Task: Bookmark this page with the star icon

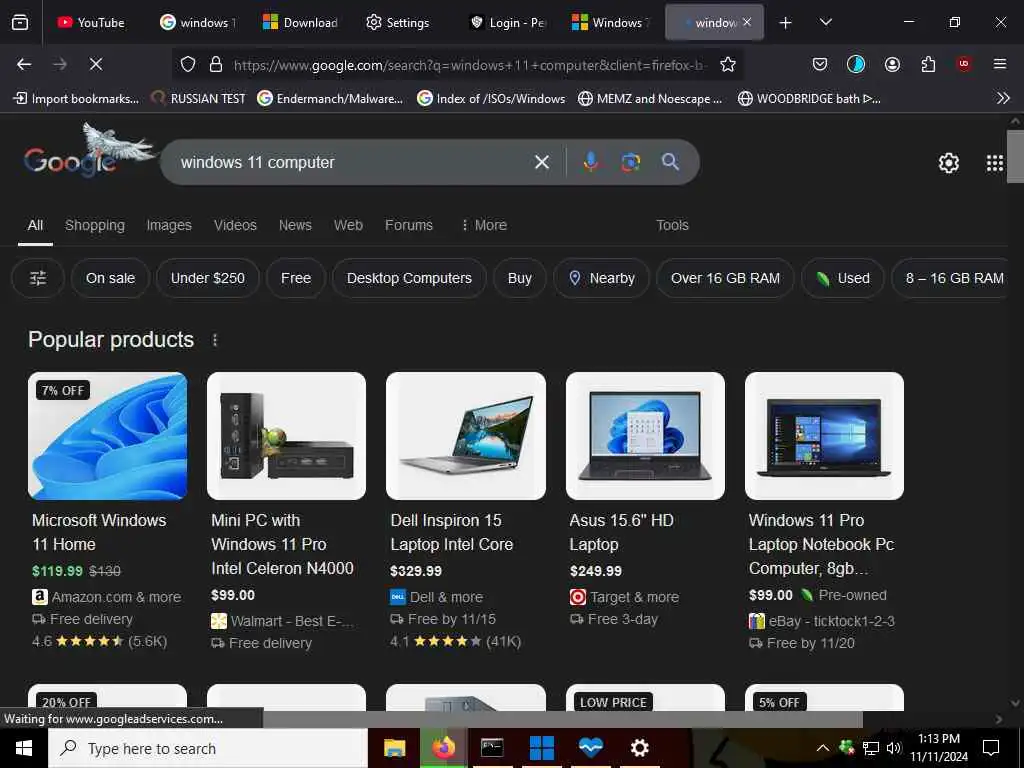Action: 728,64
